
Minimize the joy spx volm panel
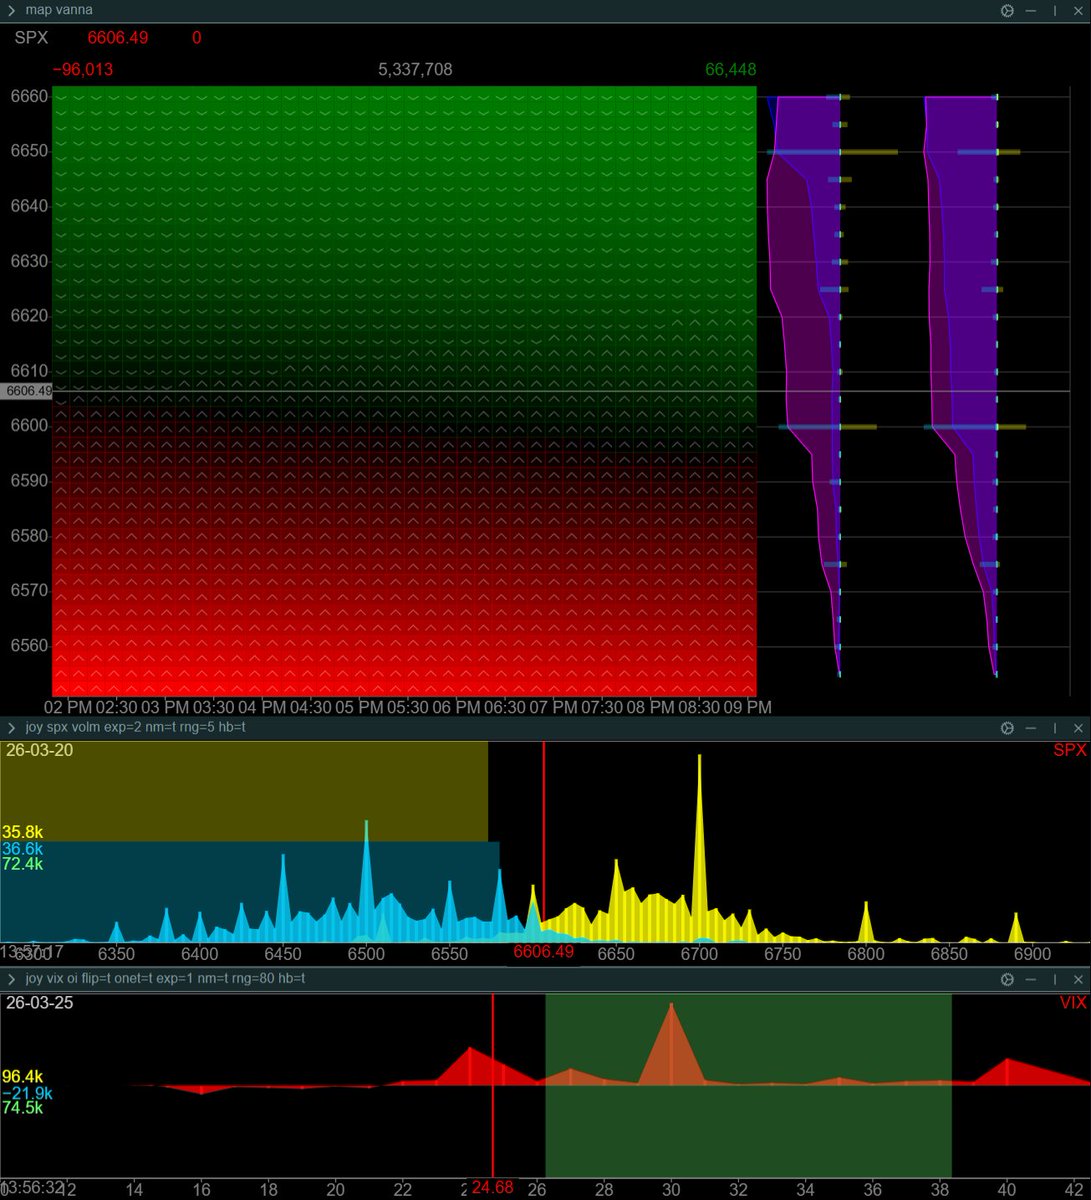click(x=1031, y=728)
